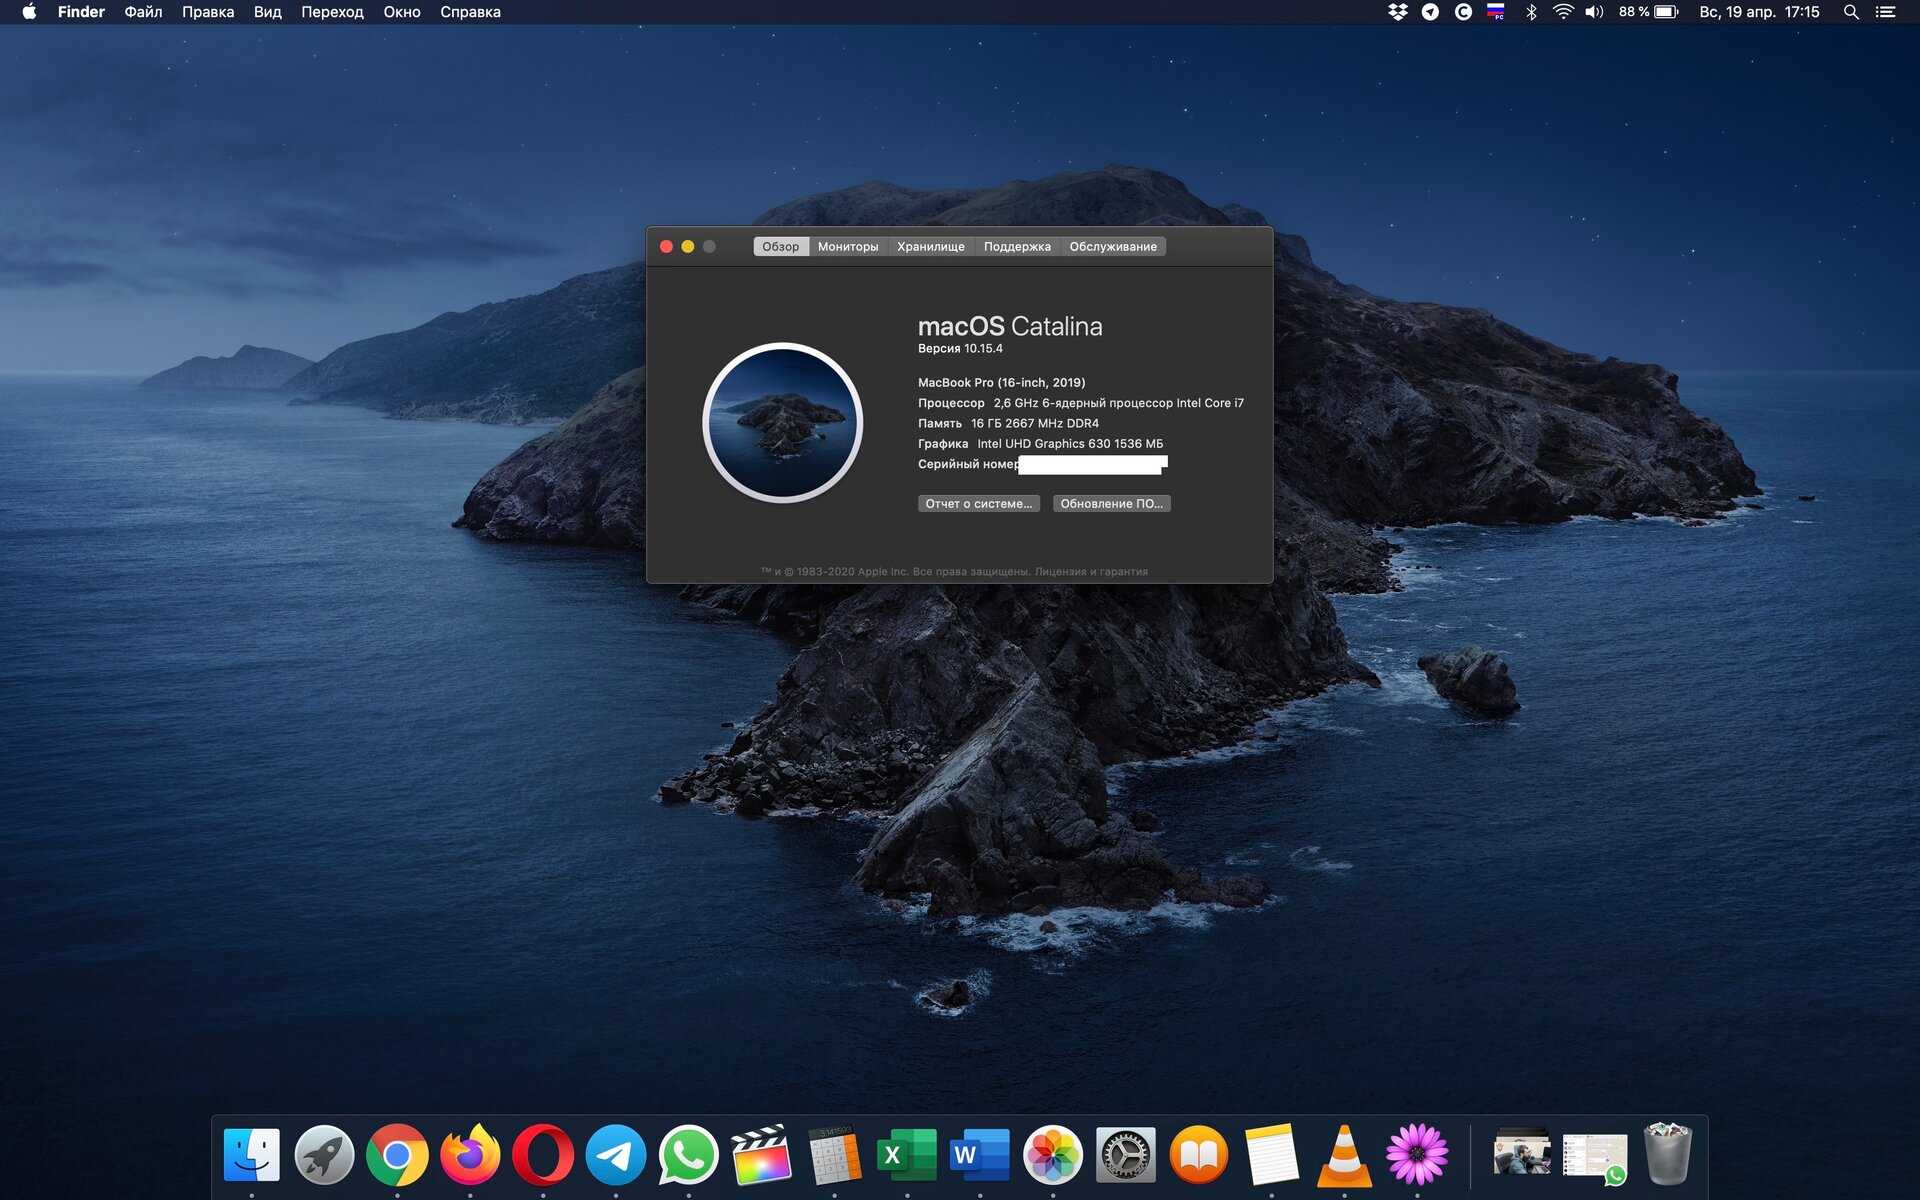Open the purple flower app in Dock
The width and height of the screenshot is (1920, 1200).
1417,1155
